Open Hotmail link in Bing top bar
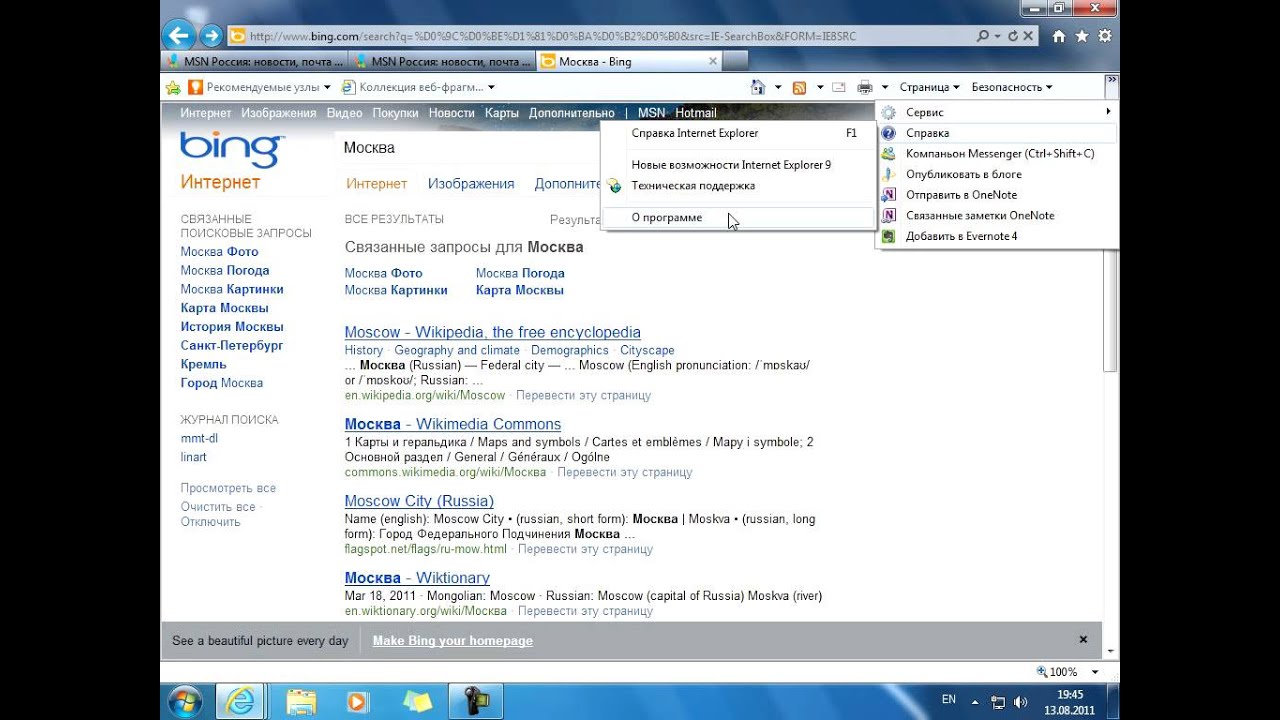 pyautogui.click(x=695, y=113)
